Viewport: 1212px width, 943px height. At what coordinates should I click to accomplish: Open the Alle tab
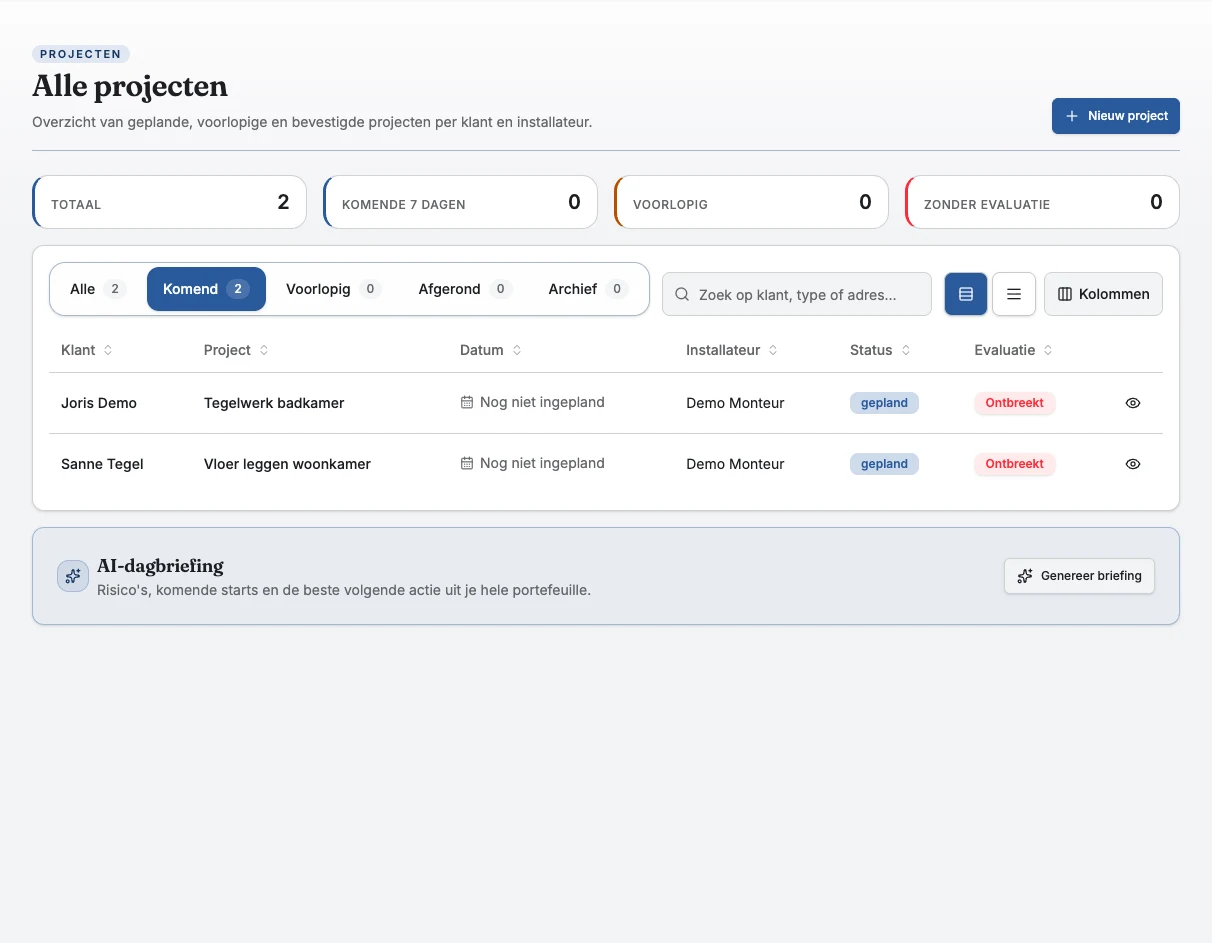98,289
